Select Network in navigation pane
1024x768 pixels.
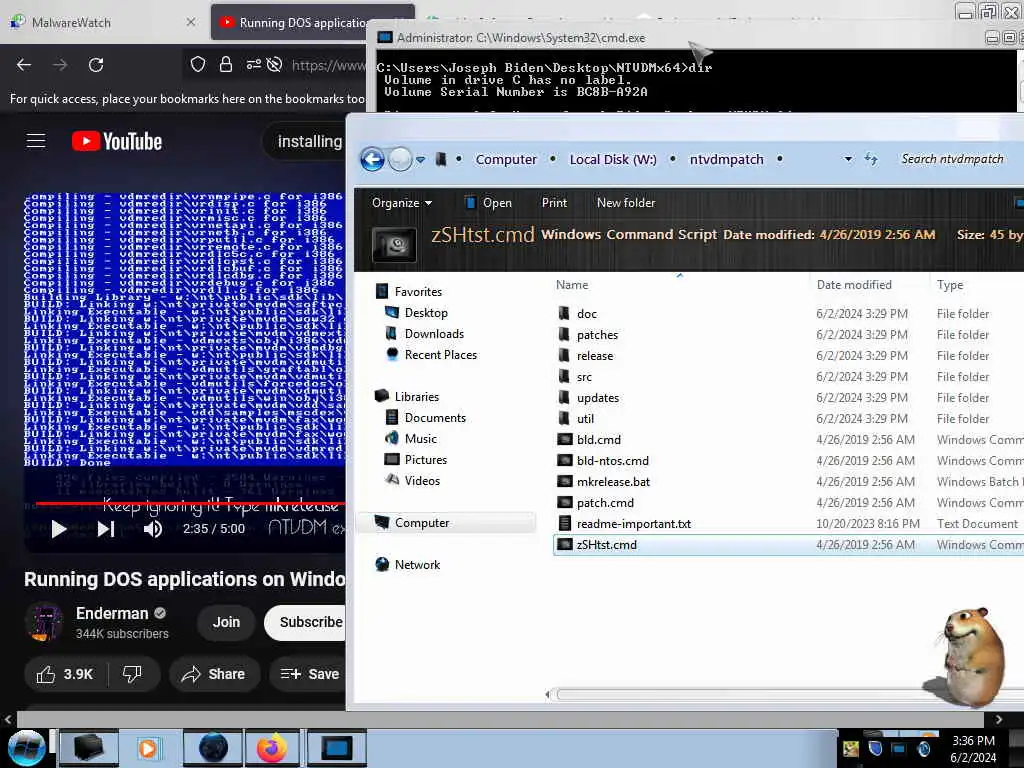(417, 564)
